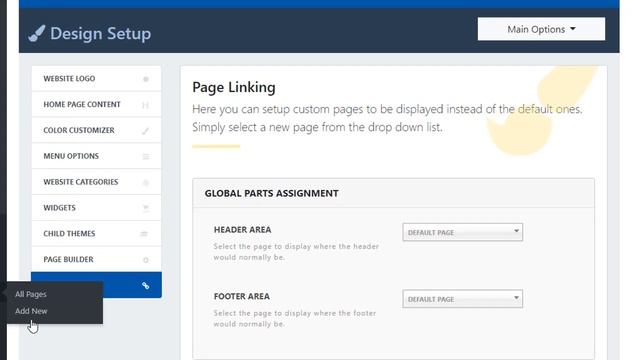Click the Header Area label
This screenshot has height=360, width=640.
(x=242, y=230)
